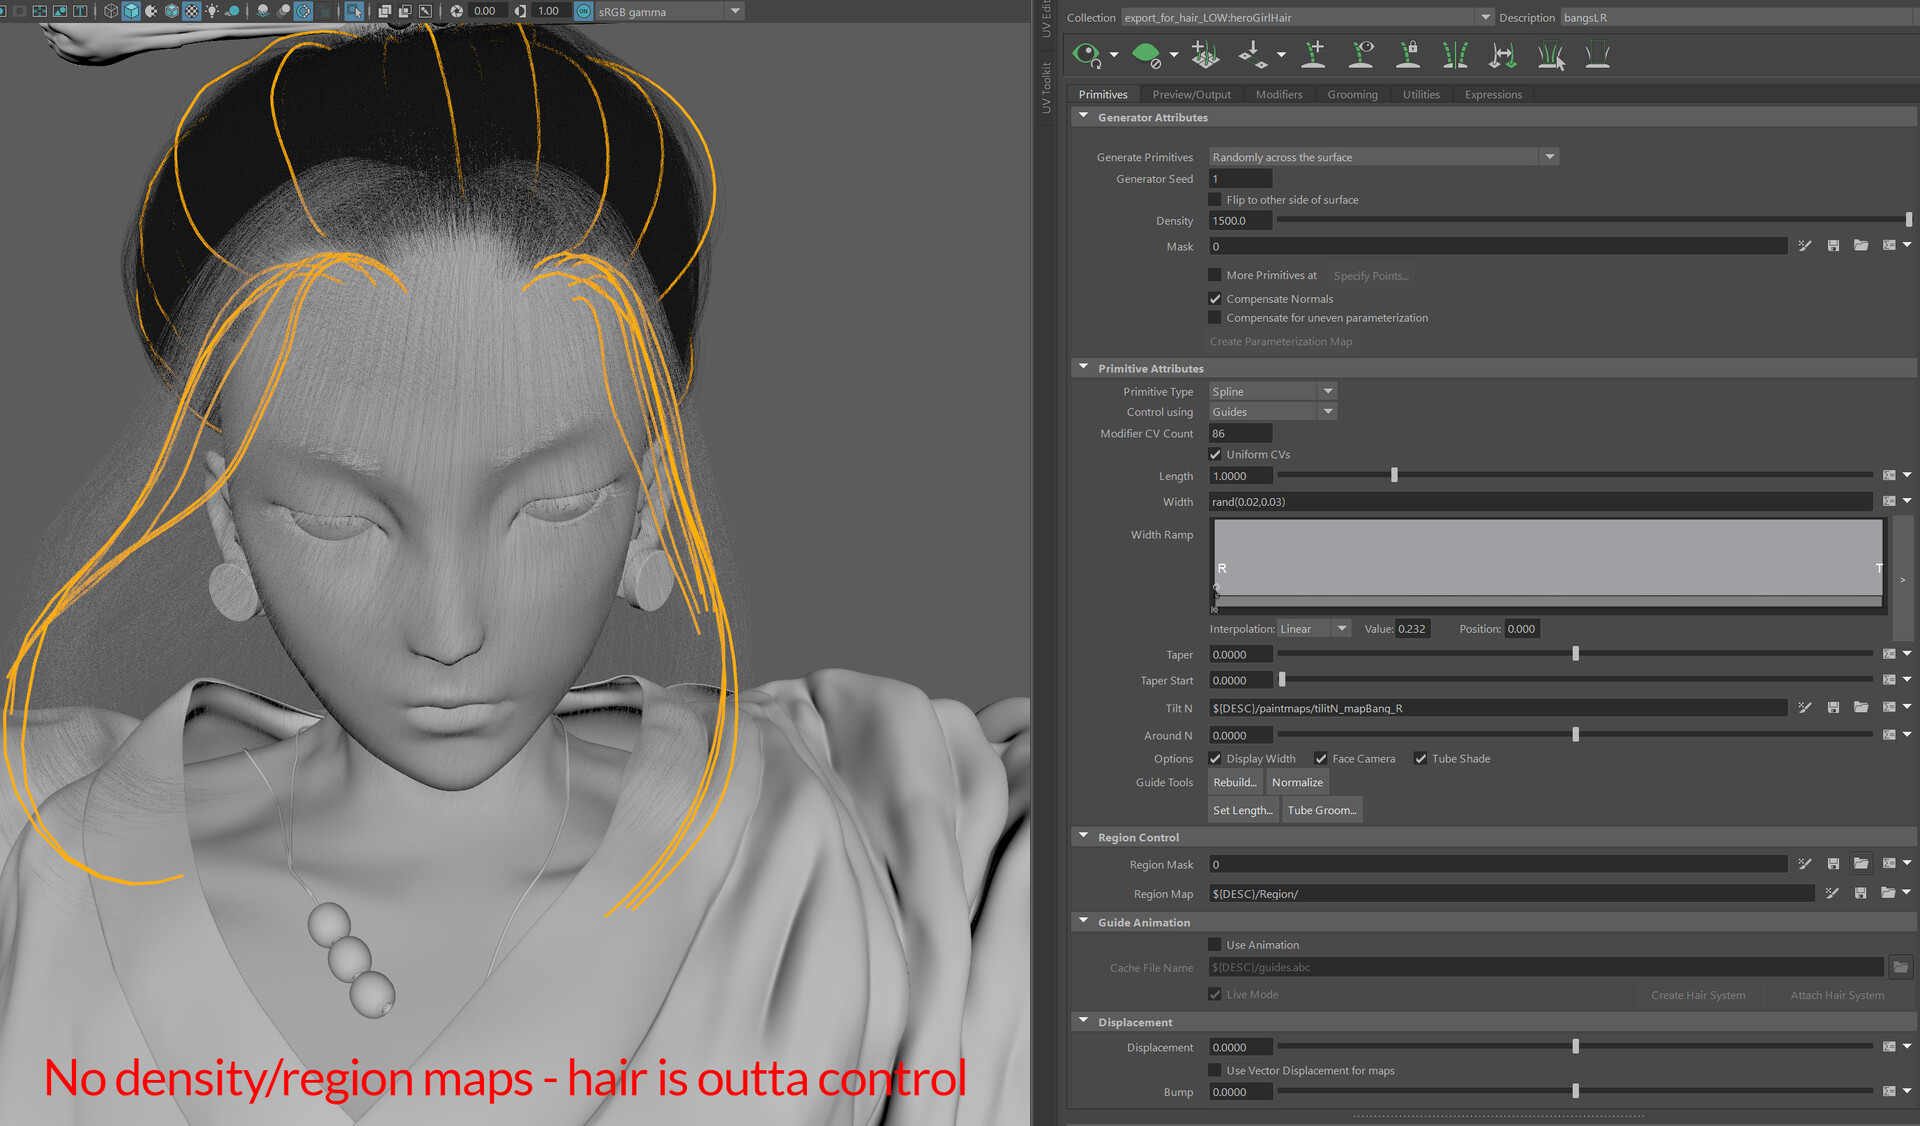Screen dimensions: 1920x1126
Task: Enable Flip to other side of surface
Action: (x=1215, y=200)
